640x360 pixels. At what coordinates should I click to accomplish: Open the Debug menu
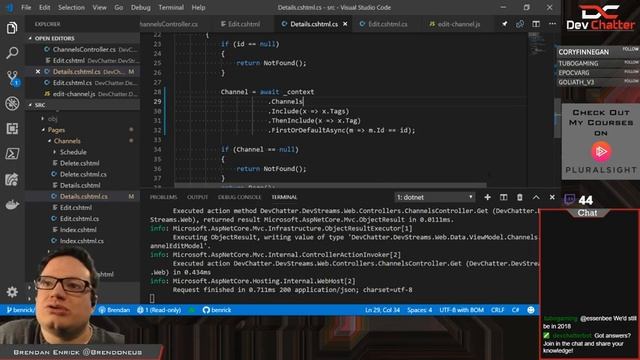(x=141, y=7)
